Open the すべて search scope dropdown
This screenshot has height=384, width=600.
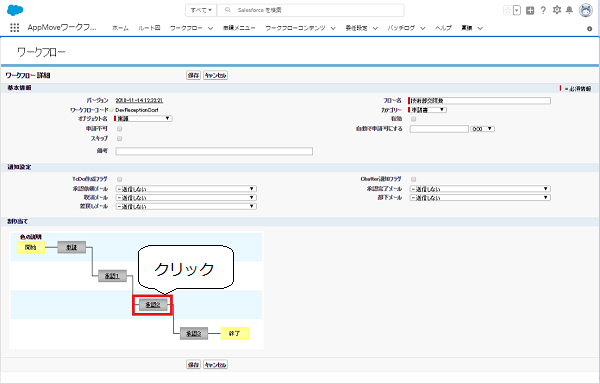[x=201, y=10]
